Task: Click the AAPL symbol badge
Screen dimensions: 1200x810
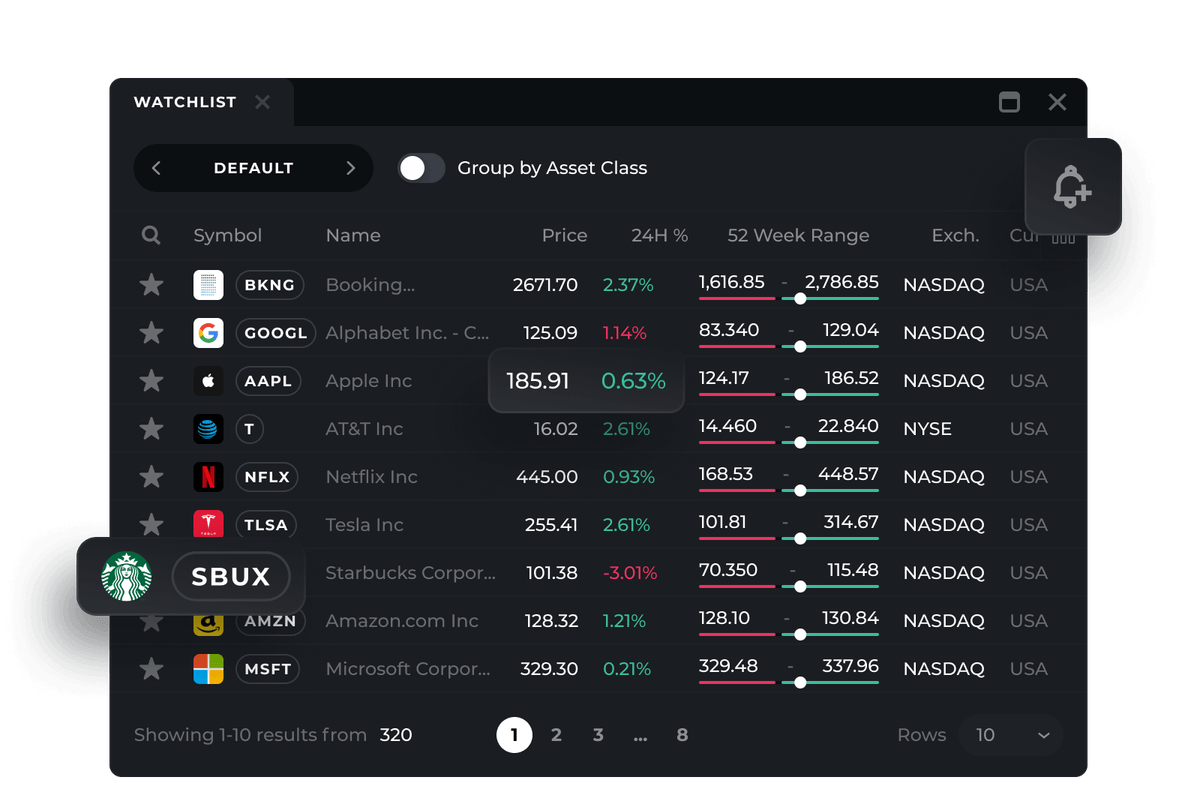Action: [x=268, y=381]
